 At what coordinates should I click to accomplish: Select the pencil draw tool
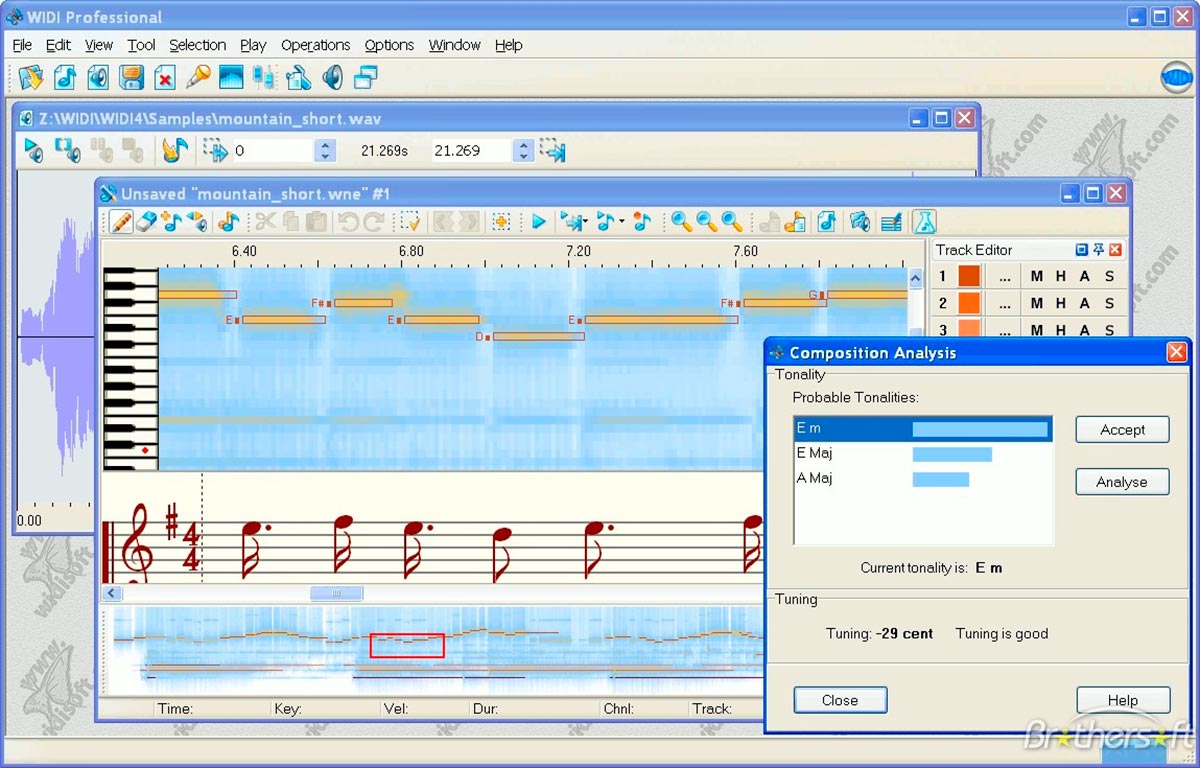click(x=121, y=221)
